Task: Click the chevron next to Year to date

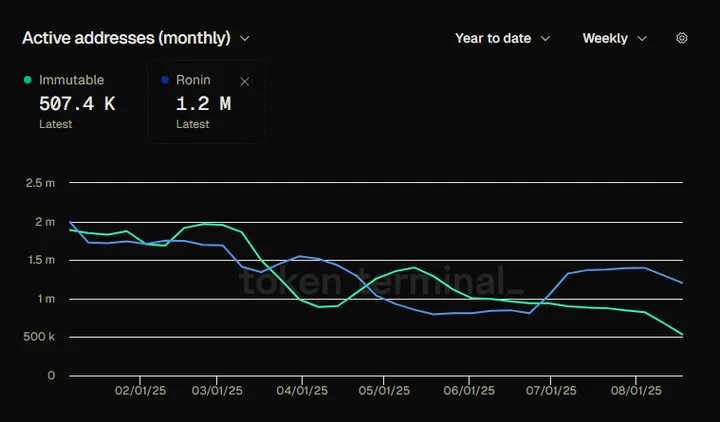Action: [x=545, y=39]
